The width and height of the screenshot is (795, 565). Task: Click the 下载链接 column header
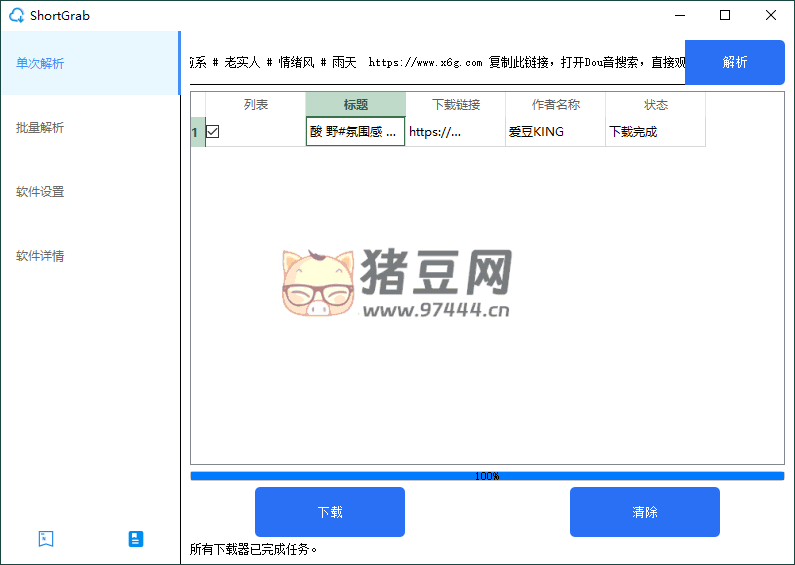coord(456,104)
